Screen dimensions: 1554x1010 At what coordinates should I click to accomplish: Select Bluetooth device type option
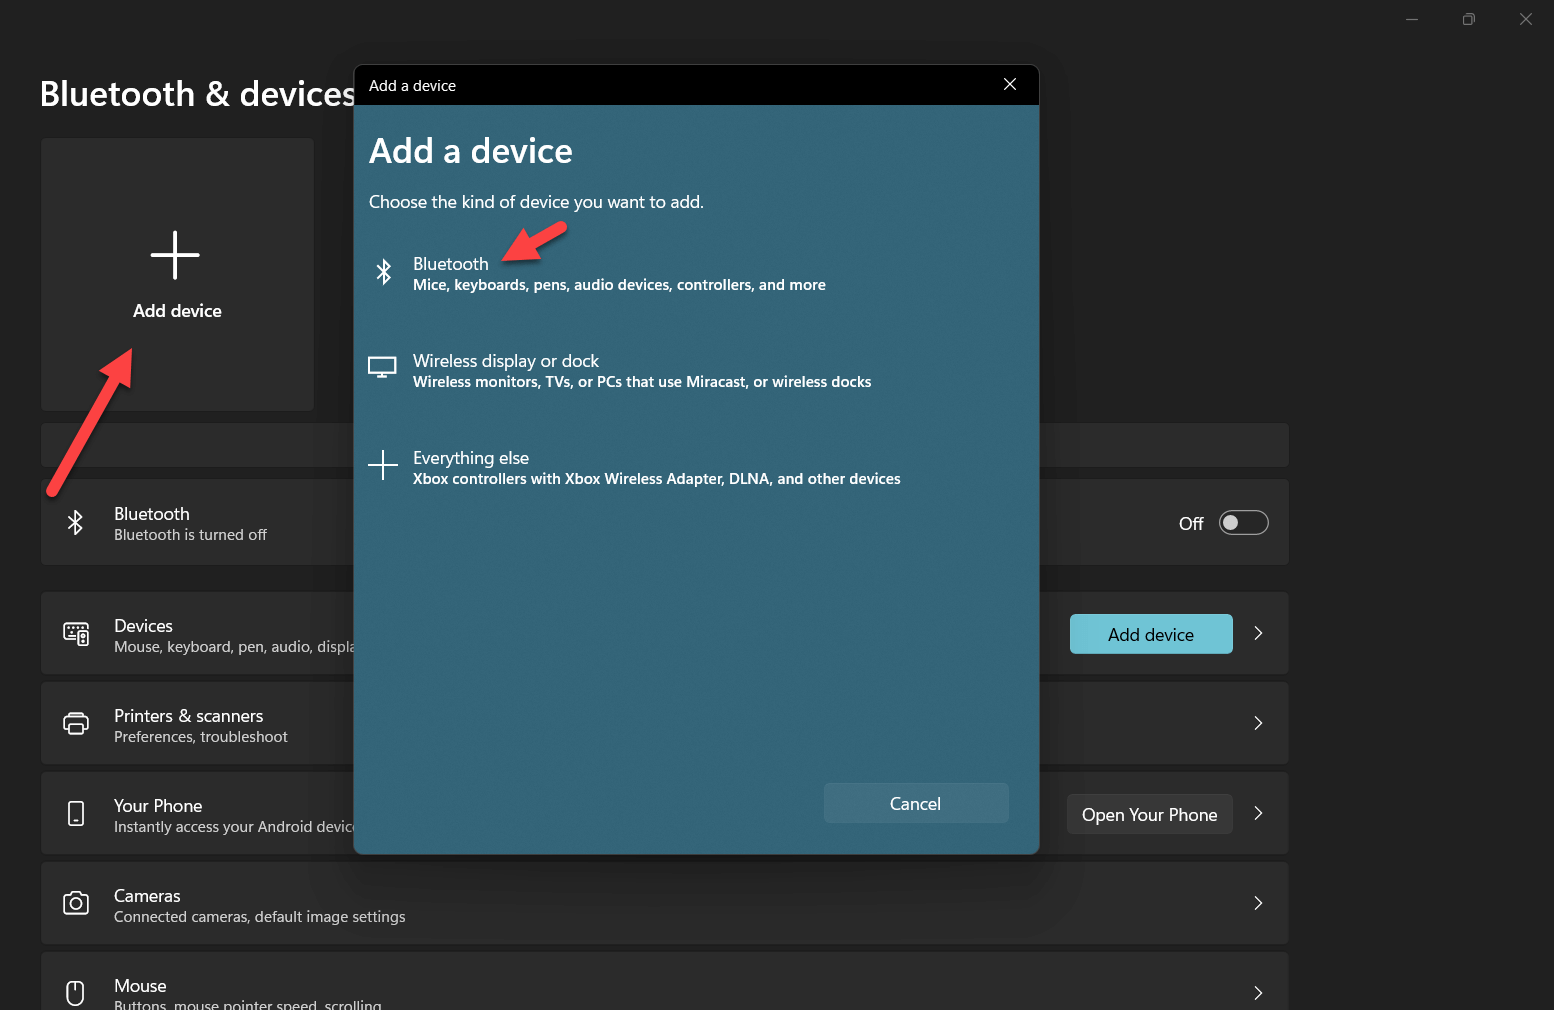(620, 273)
